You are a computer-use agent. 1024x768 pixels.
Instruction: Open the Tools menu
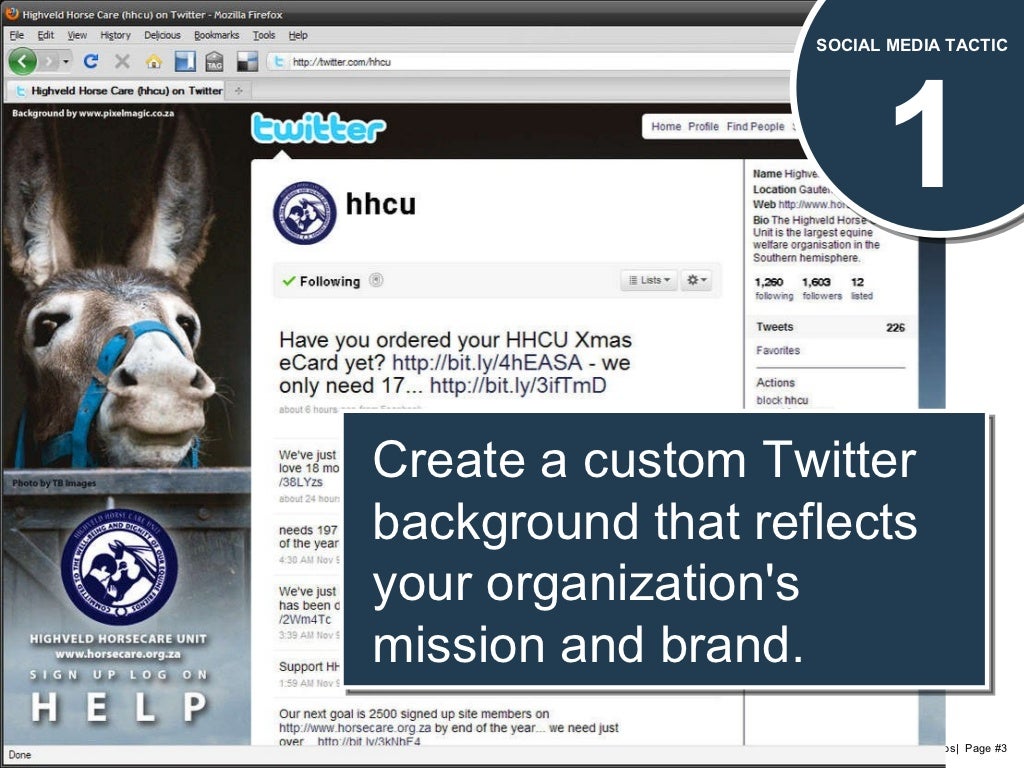click(264, 35)
